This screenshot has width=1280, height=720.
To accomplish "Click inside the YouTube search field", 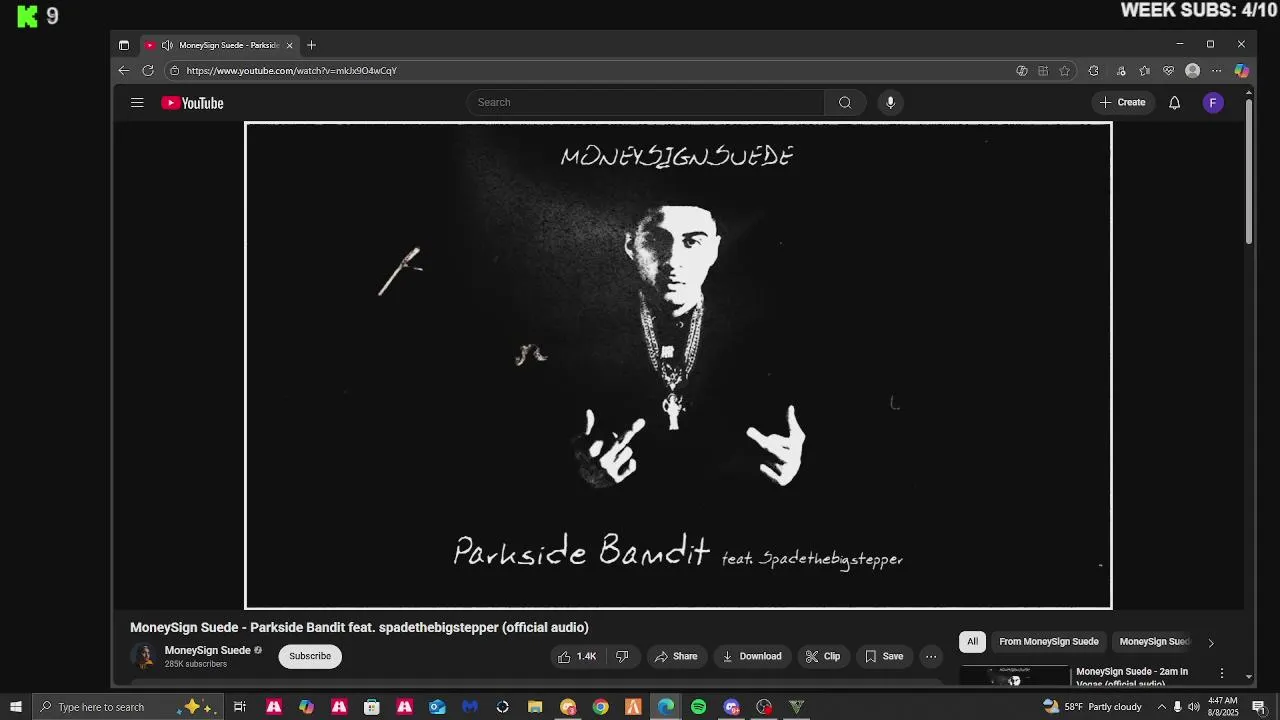I will (x=645, y=102).
